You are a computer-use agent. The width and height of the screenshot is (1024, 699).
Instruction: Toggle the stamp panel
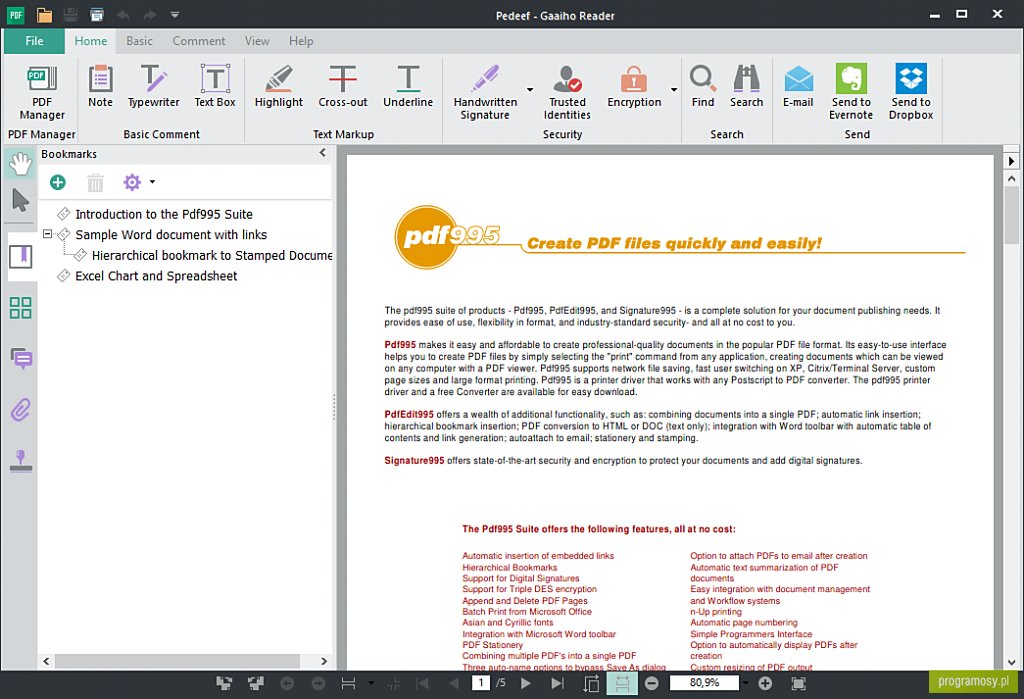point(21,461)
